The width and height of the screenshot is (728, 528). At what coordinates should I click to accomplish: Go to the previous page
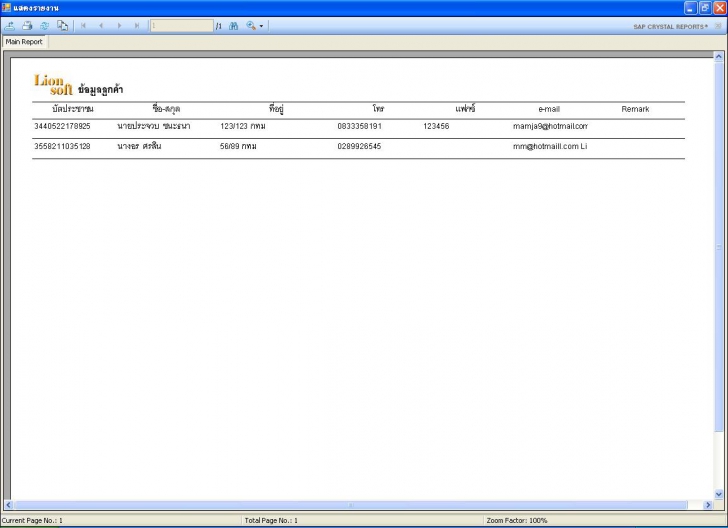(101, 26)
